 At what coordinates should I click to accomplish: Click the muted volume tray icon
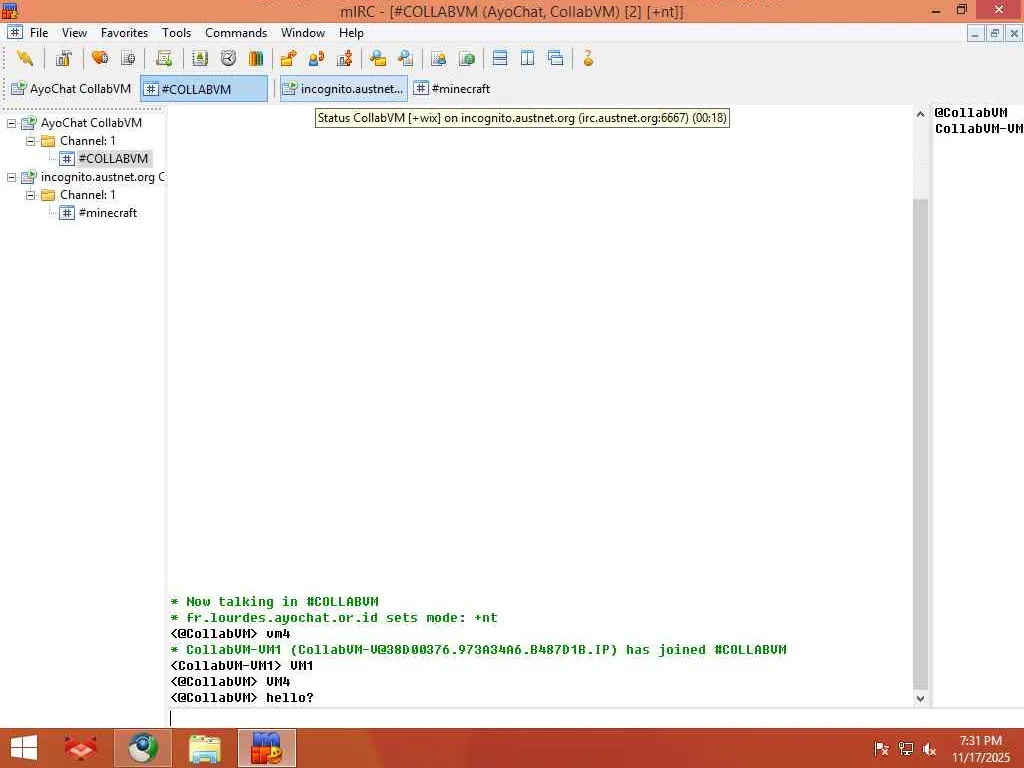(929, 749)
